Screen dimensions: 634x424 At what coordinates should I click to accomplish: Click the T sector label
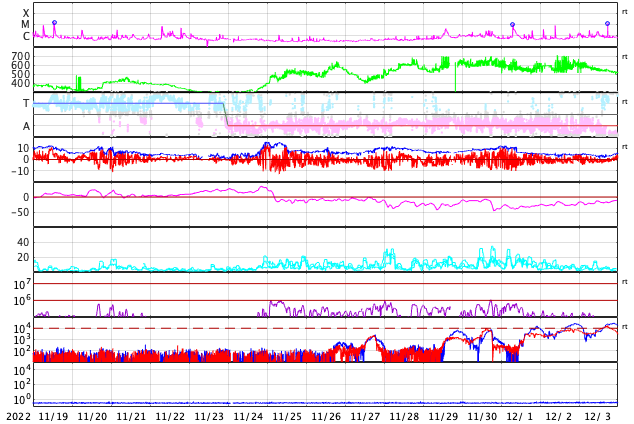(26, 103)
